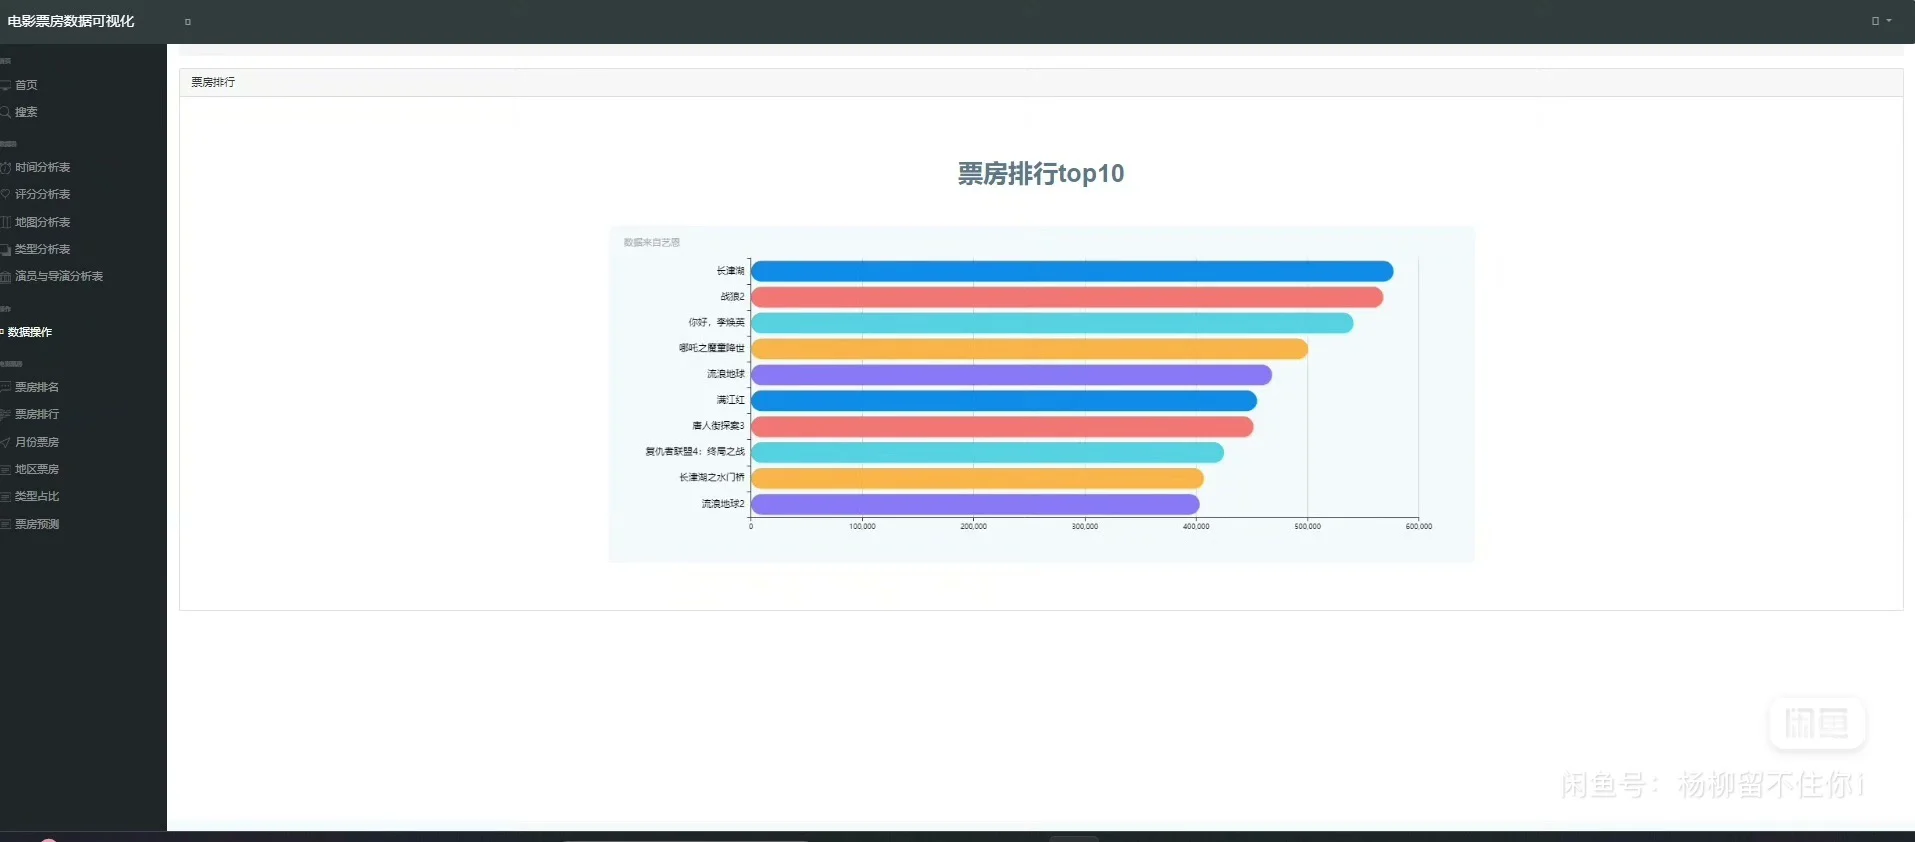The height and width of the screenshot is (842, 1915).
Task: Click the blue bar for 长津湖
Action: click(1072, 271)
